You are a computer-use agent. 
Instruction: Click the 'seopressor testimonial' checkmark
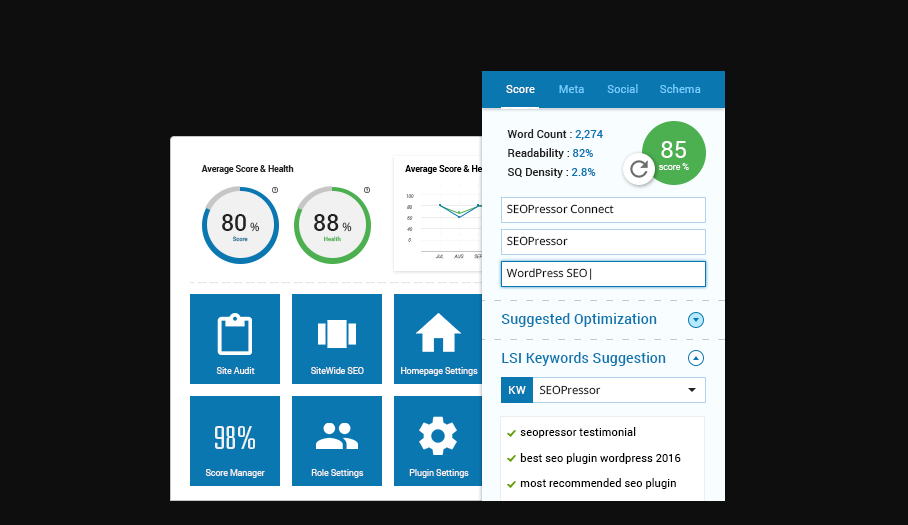click(511, 433)
